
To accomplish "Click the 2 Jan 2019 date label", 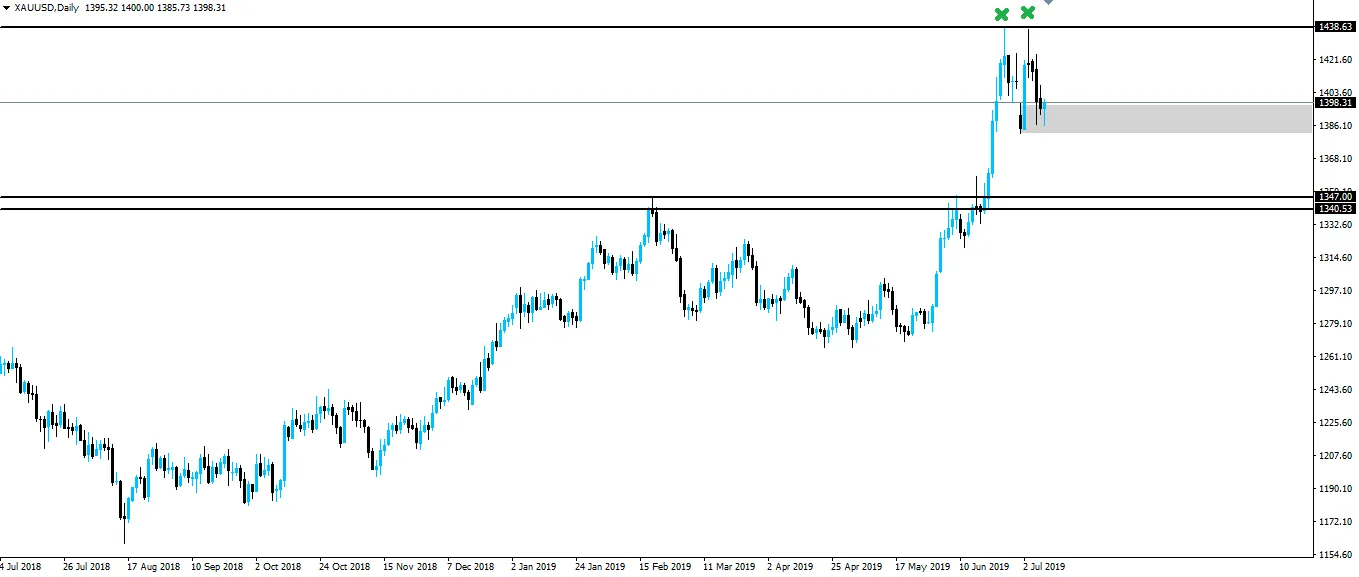I will pos(535,566).
